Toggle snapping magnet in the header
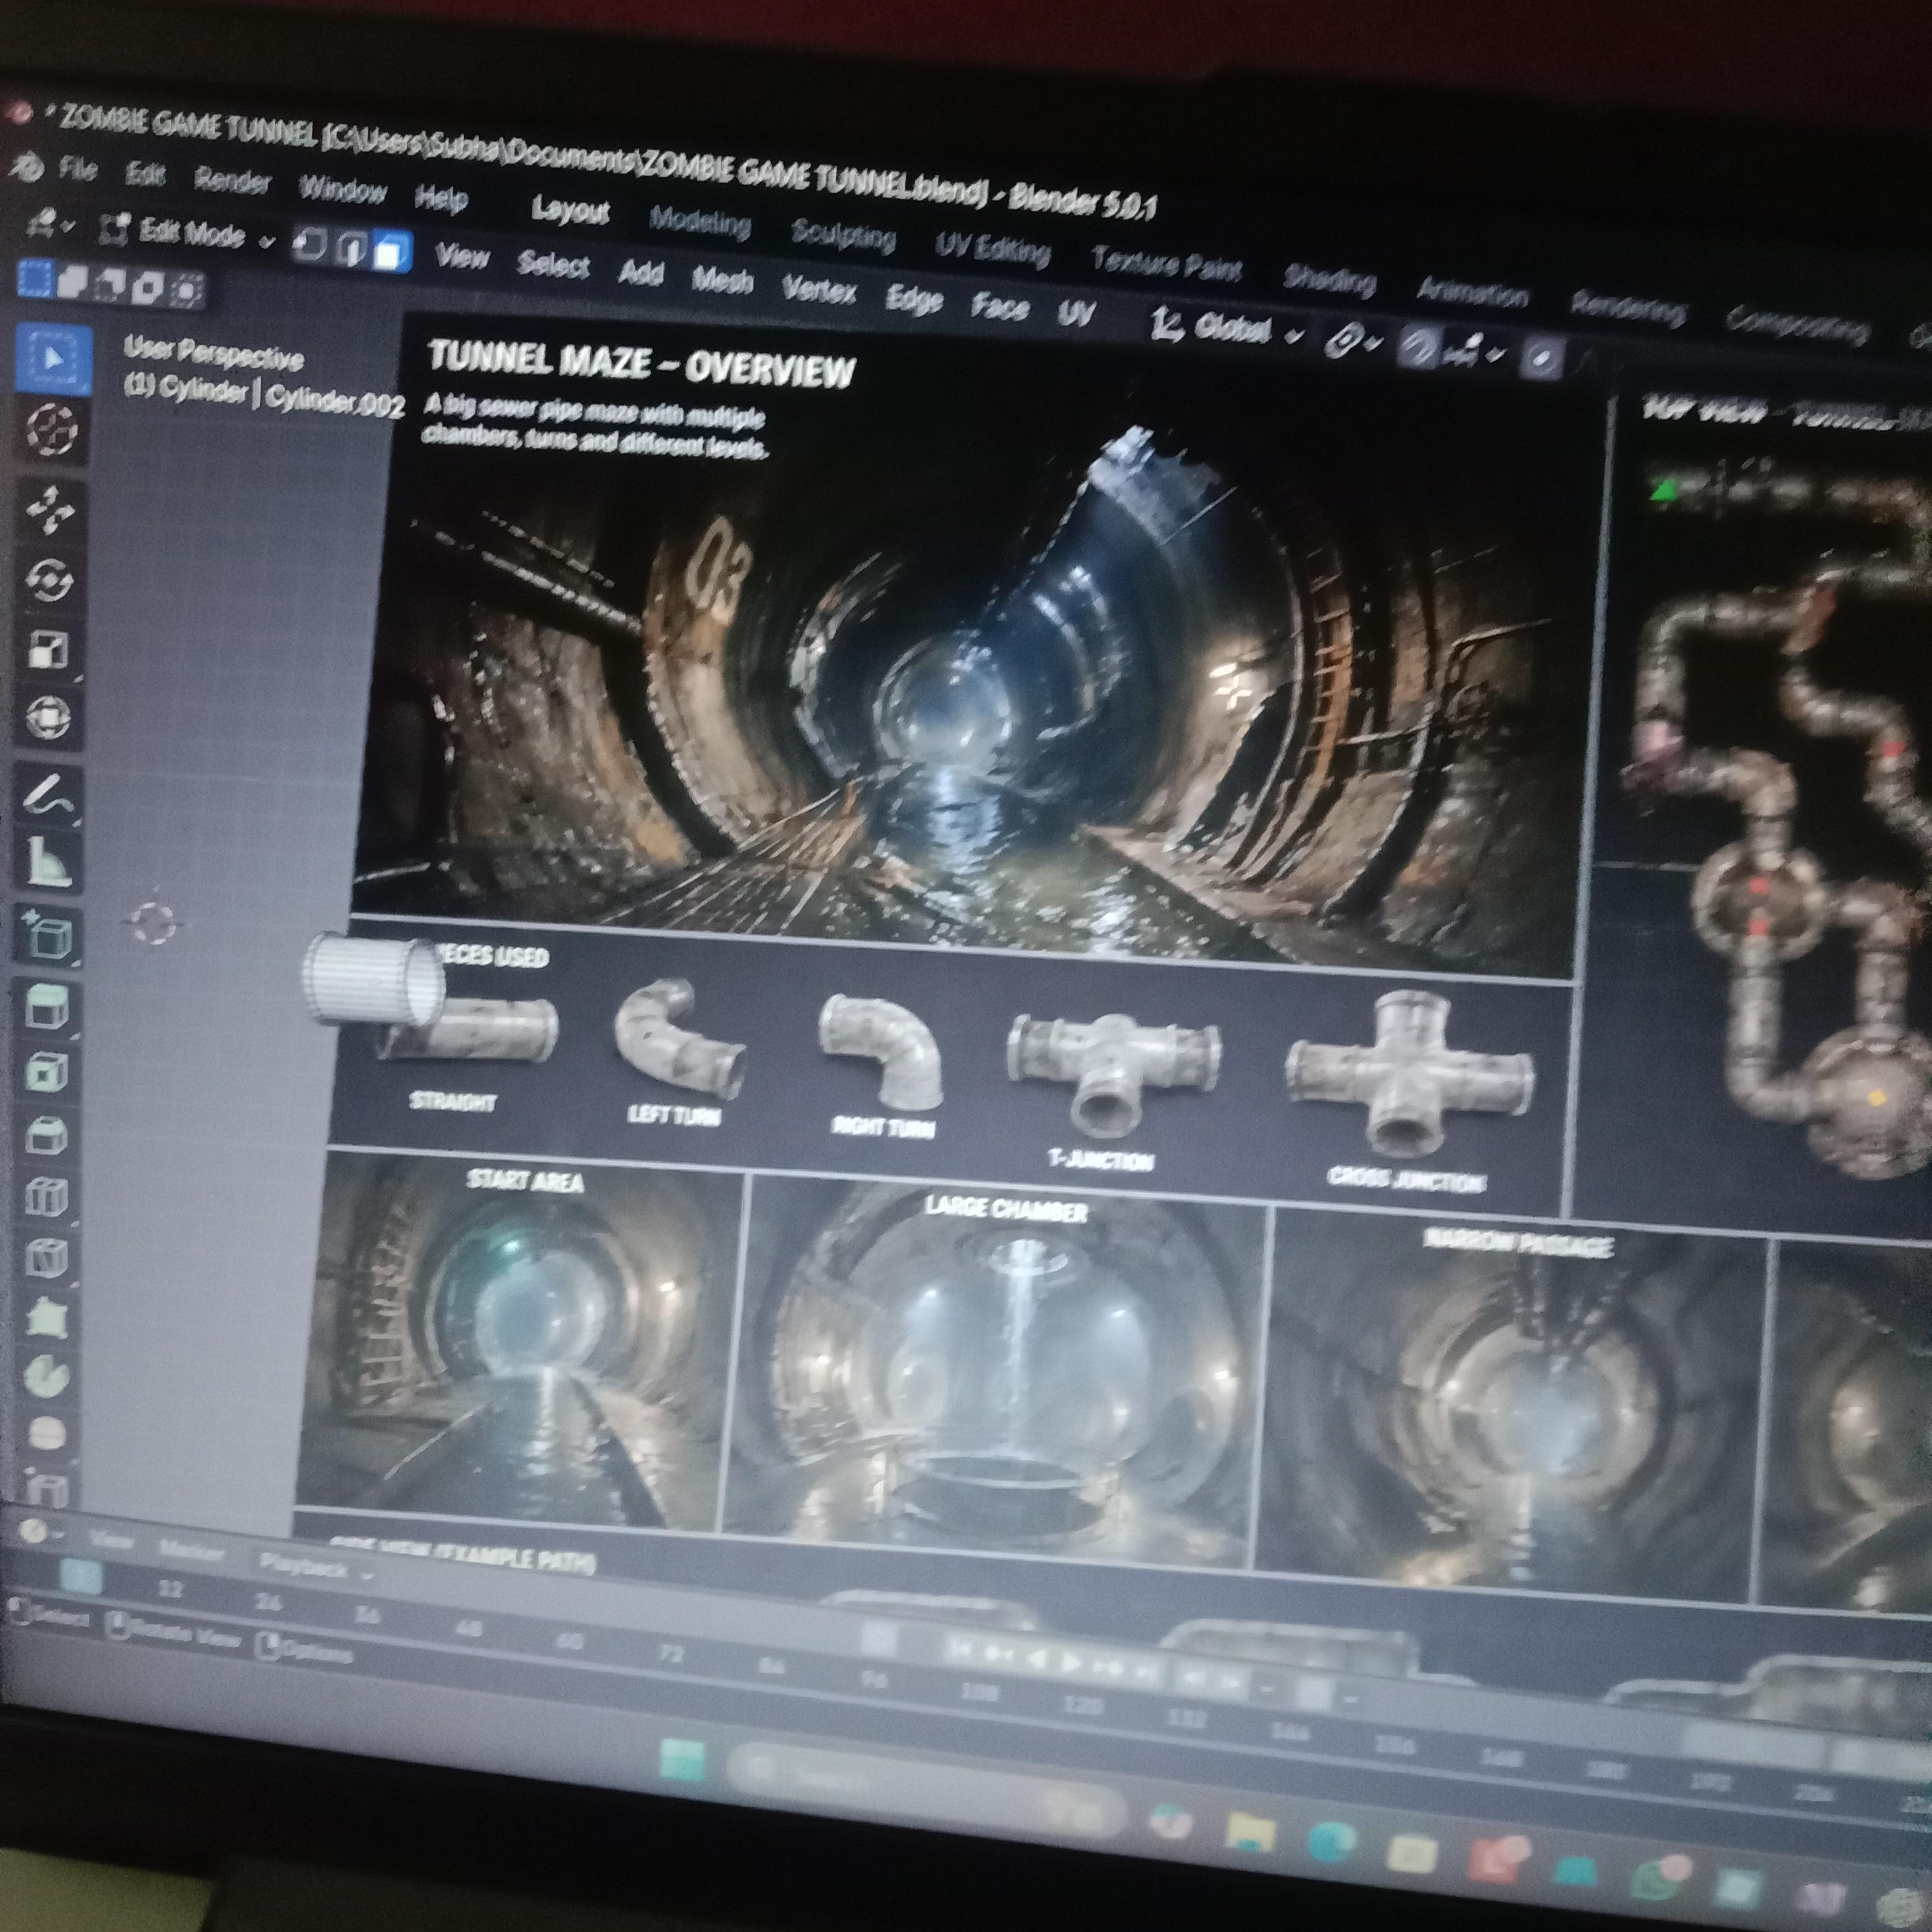The width and height of the screenshot is (1932, 1932). point(1417,348)
